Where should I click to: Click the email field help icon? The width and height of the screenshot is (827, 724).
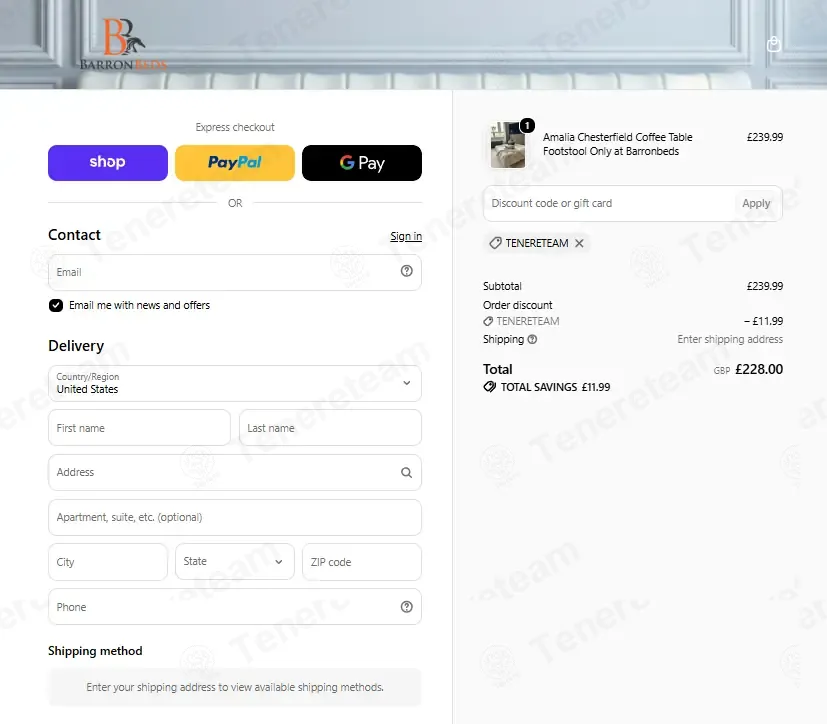[406, 271]
